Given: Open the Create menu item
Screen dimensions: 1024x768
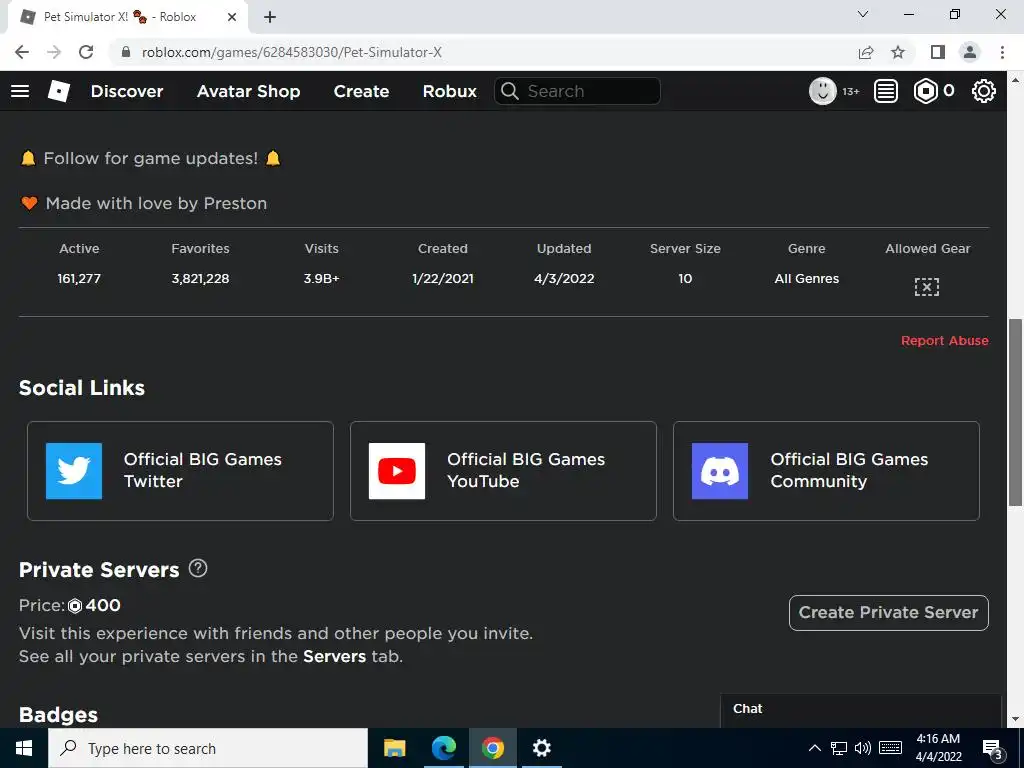Looking at the screenshot, I should coord(361,91).
